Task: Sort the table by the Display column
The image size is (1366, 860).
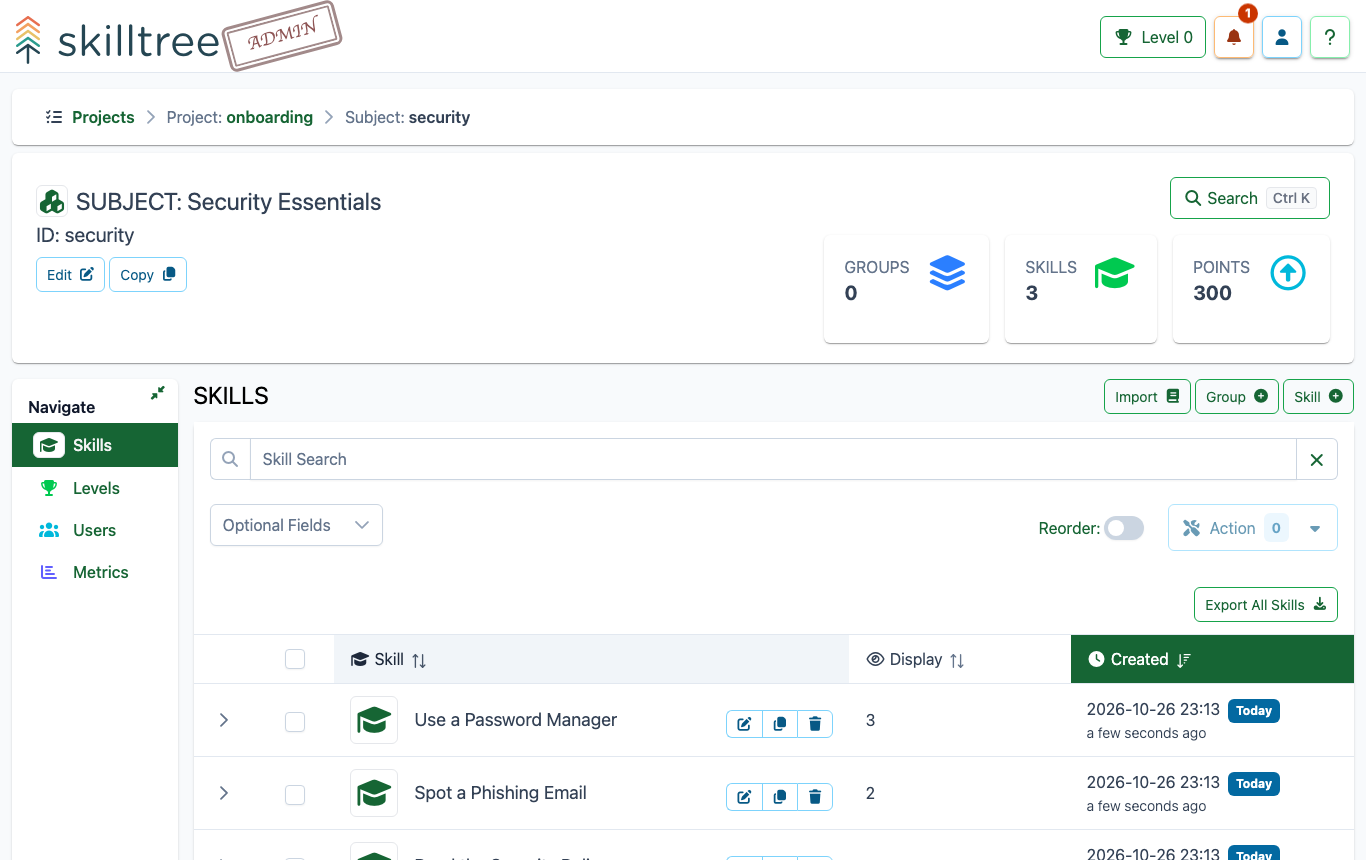Action: [x=960, y=659]
